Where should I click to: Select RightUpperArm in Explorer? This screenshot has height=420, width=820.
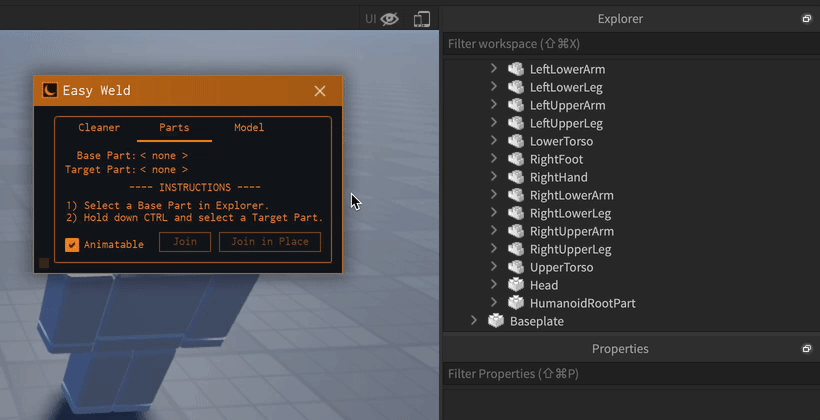tap(572, 232)
